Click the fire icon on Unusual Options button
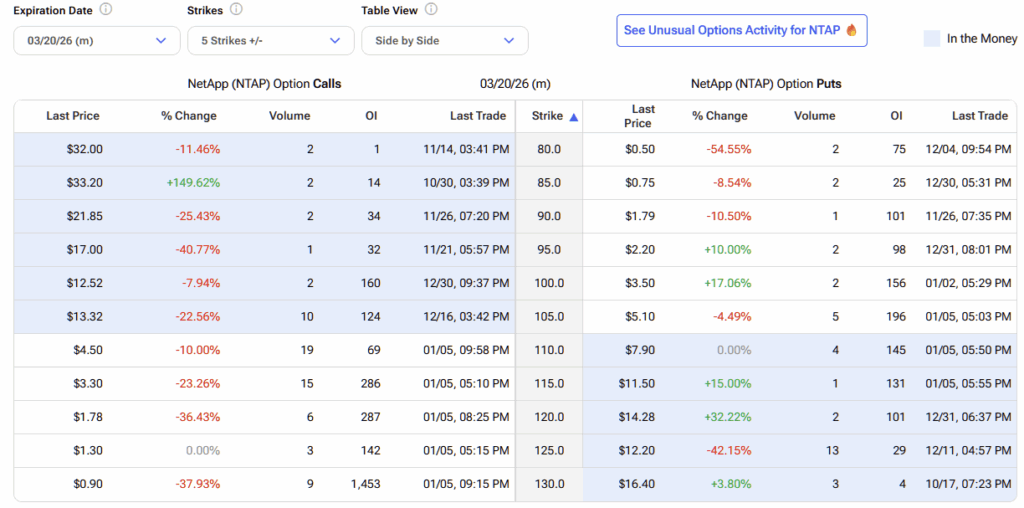Viewport: 1024px width, 508px height. tap(851, 31)
